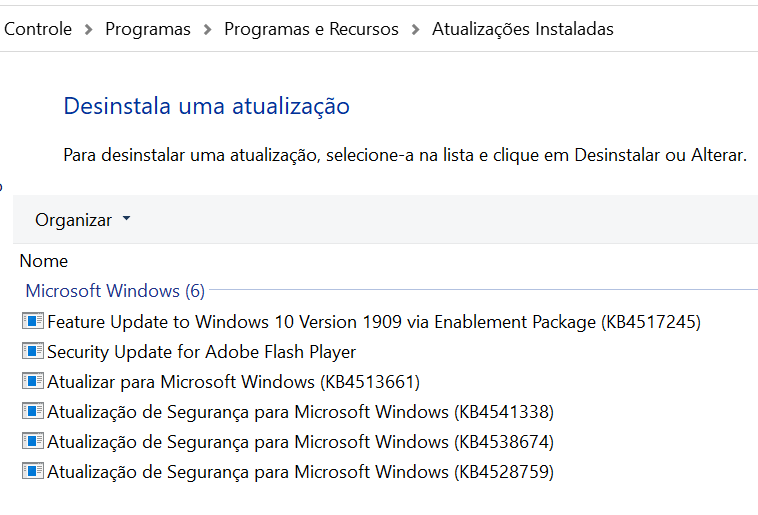Click the icon beside KB4517245 Feature Update
The width and height of the screenshot is (758, 515).
(33, 321)
